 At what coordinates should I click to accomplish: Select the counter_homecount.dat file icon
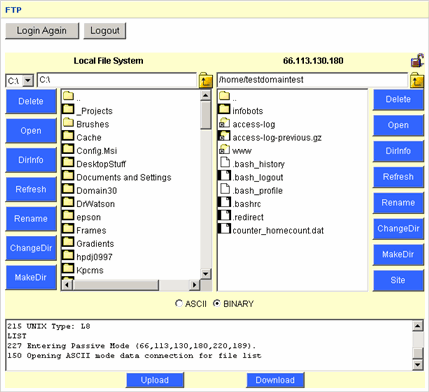(x=224, y=229)
